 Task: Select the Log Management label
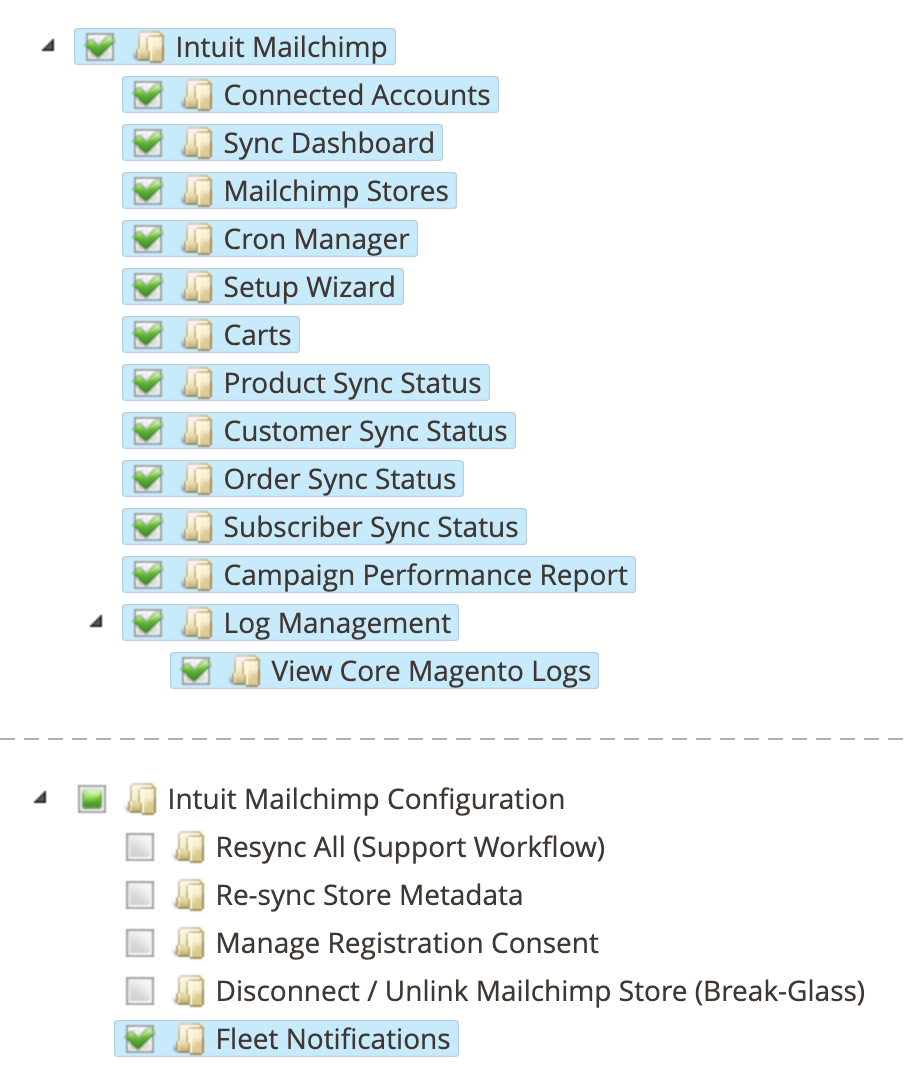337,624
